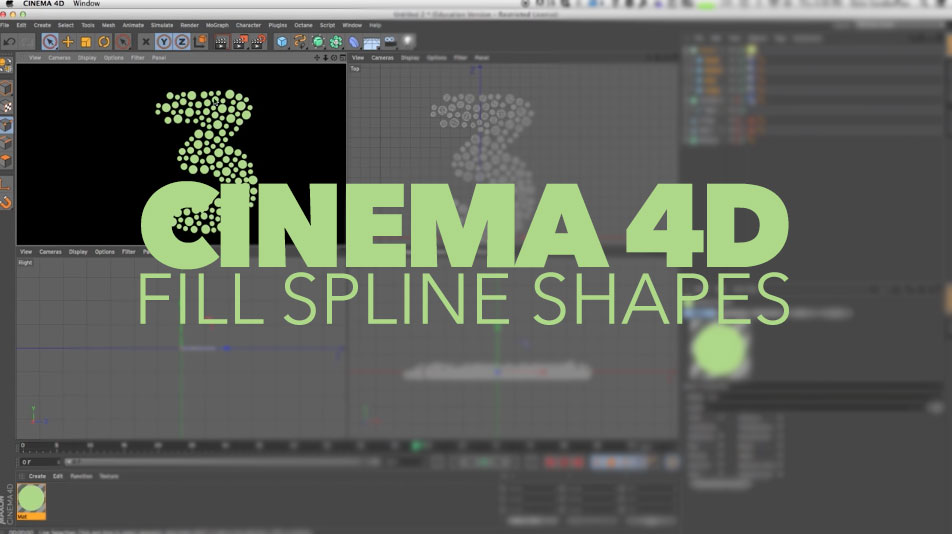
Task: Open Right viewport Cameras menu
Action: (x=50, y=252)
